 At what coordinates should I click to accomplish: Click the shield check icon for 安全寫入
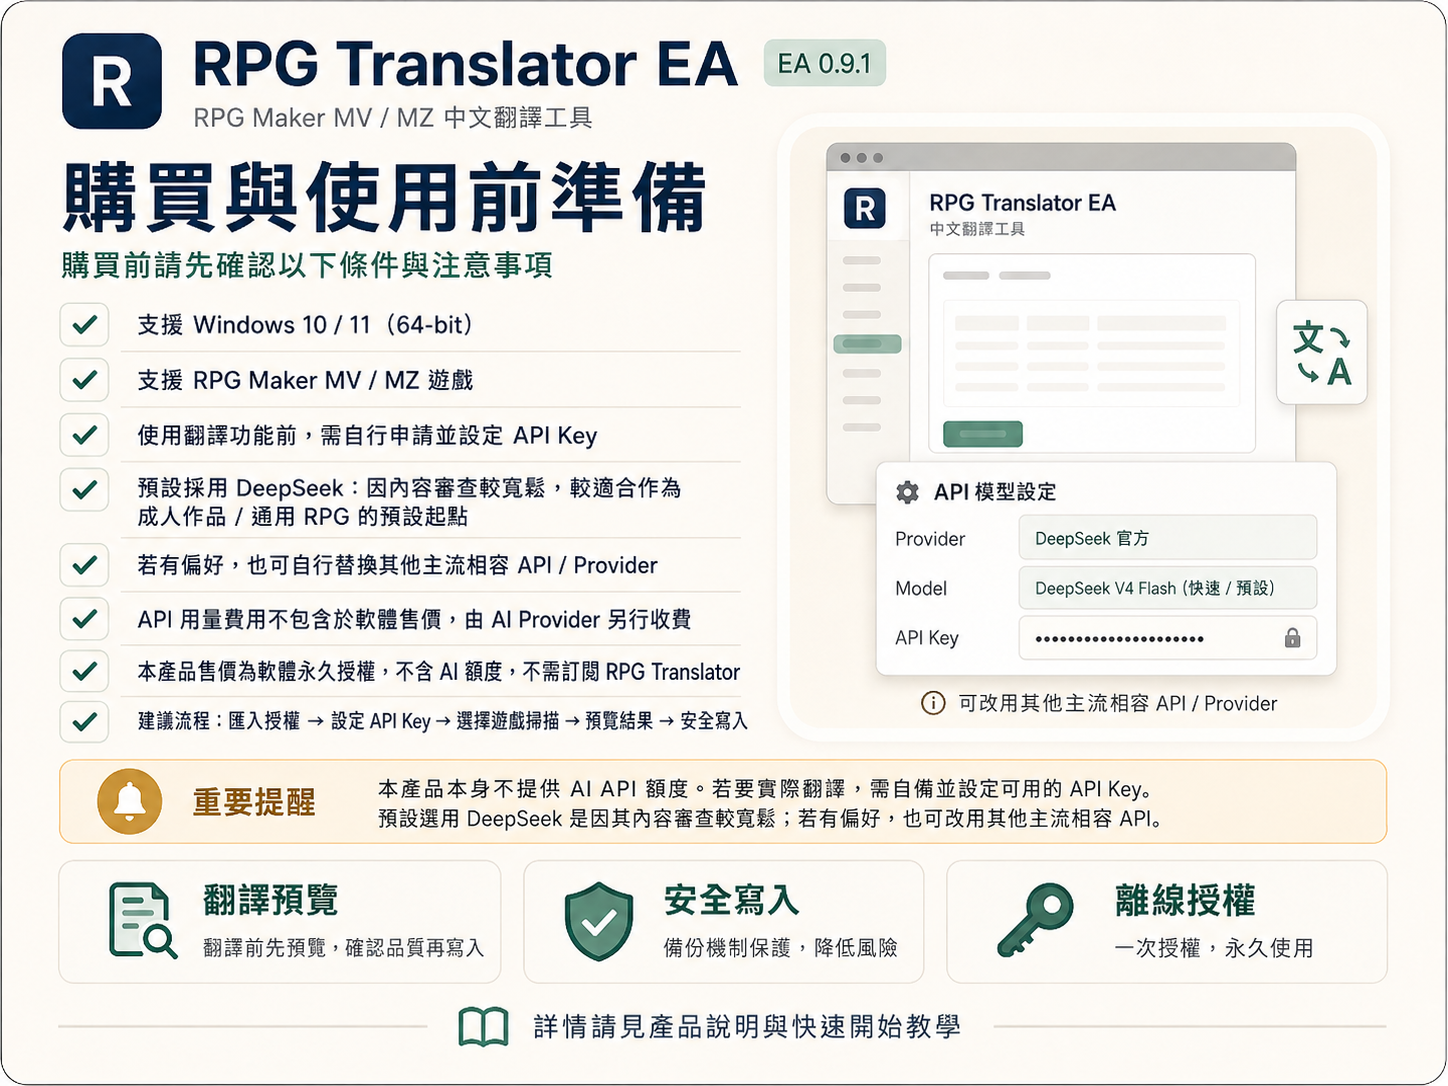click(599, 921)
